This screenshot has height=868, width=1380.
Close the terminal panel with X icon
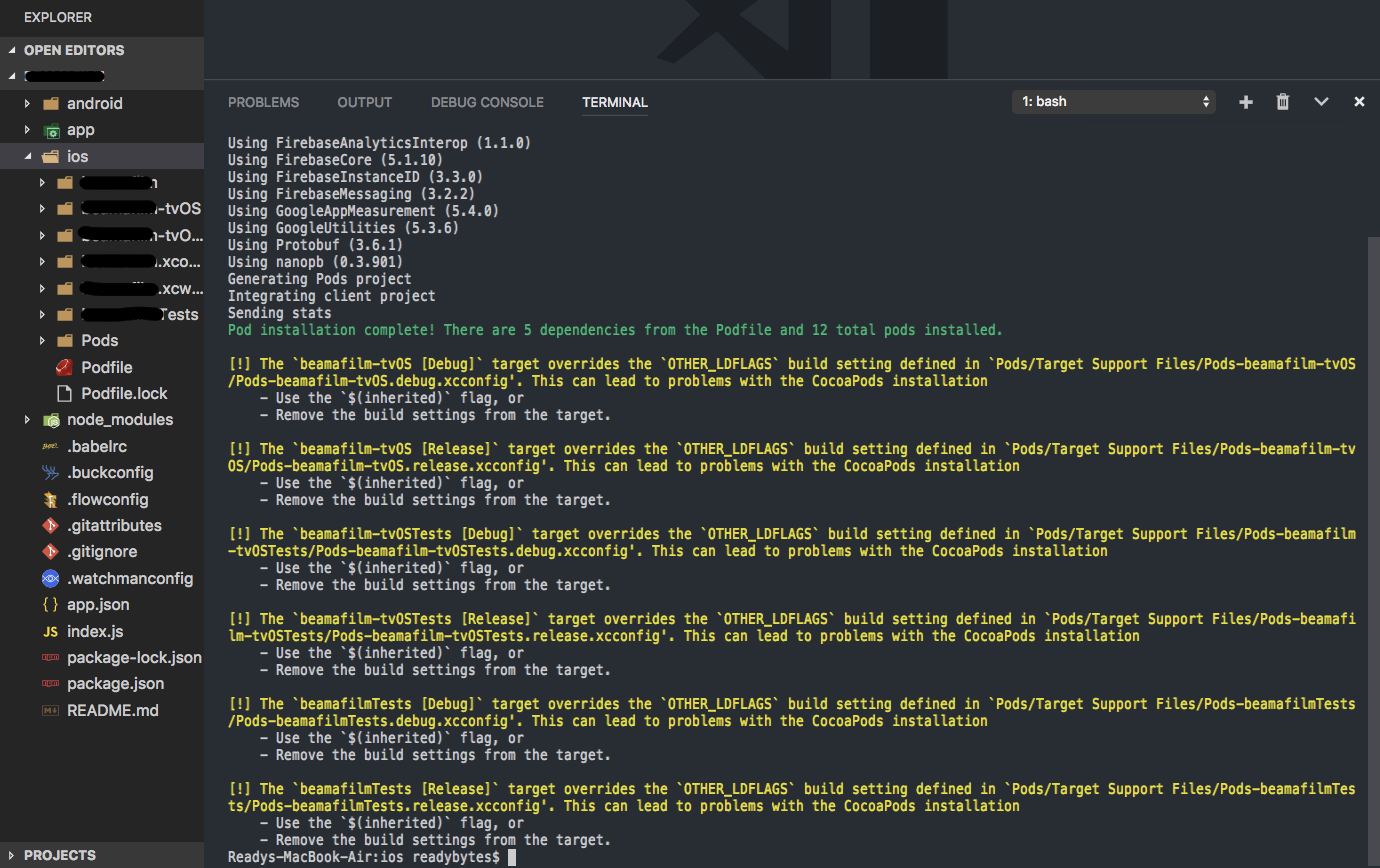coord(1359,102)
